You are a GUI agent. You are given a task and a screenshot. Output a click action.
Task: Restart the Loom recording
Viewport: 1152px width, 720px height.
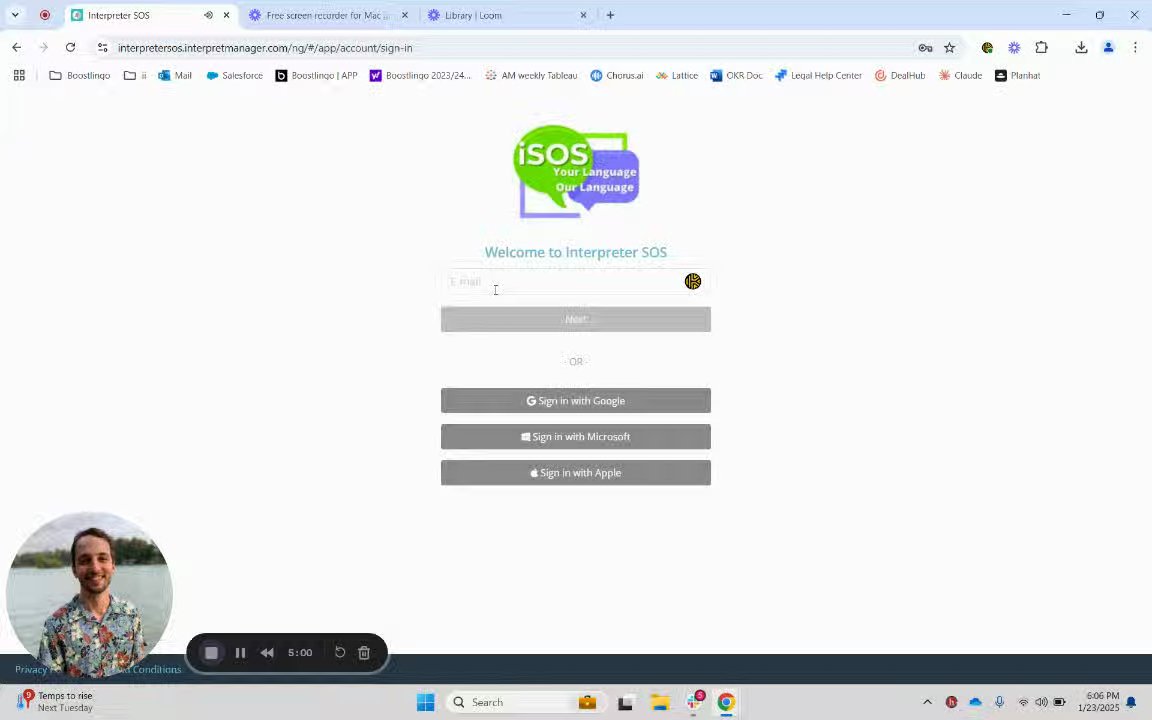339,652
